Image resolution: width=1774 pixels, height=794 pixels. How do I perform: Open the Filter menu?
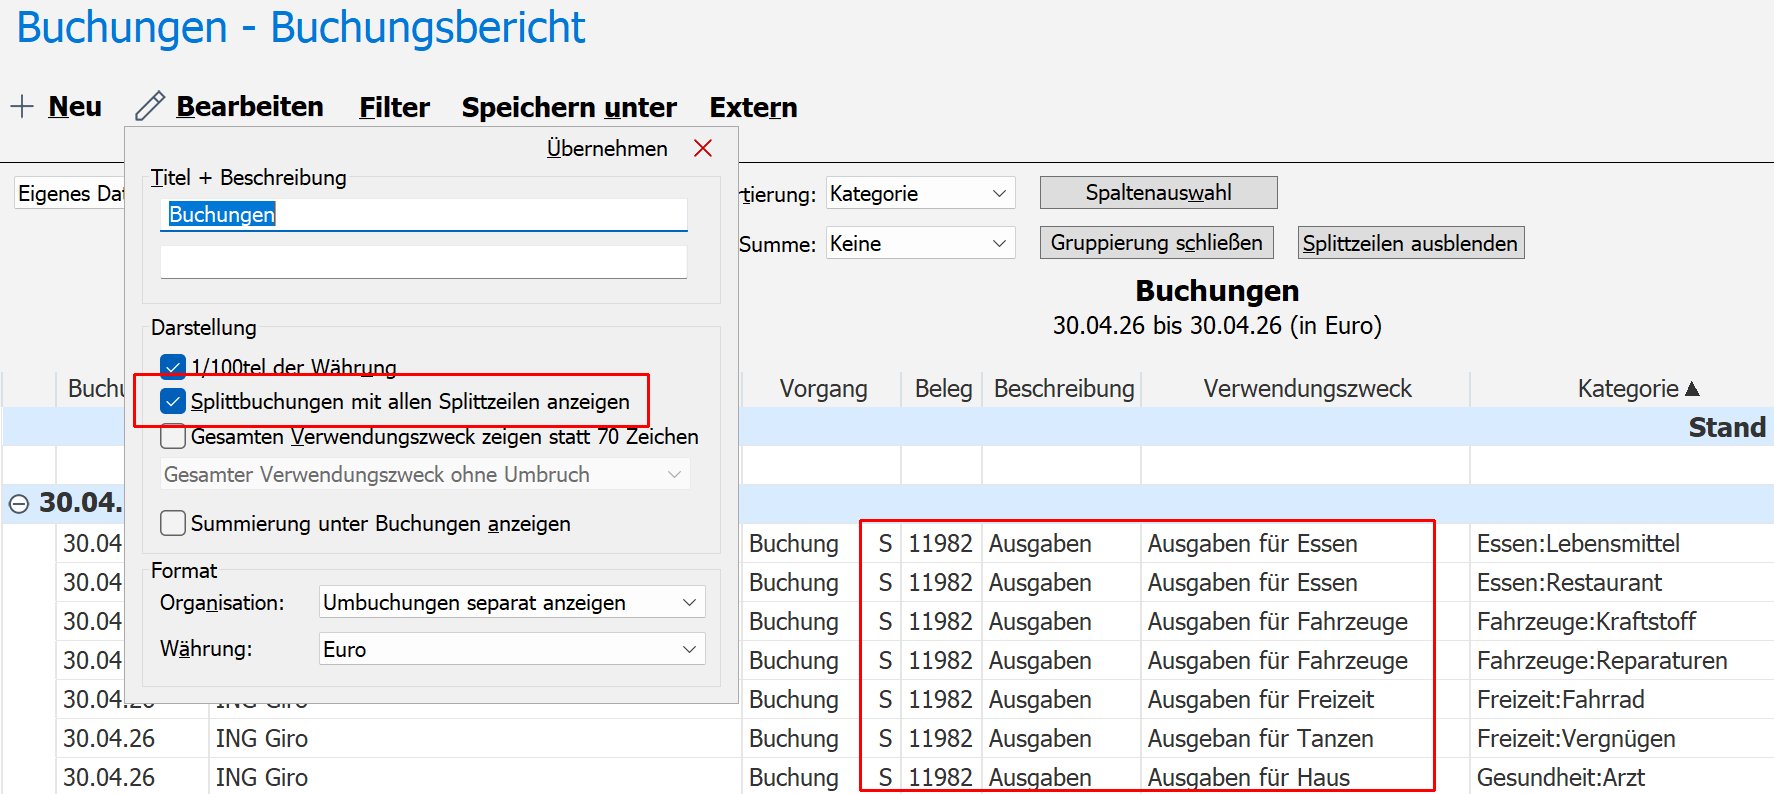pos(394,107)
